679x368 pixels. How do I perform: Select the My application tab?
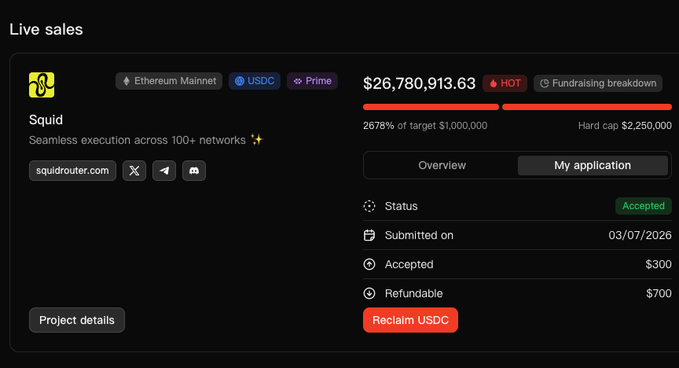point(592,165)
